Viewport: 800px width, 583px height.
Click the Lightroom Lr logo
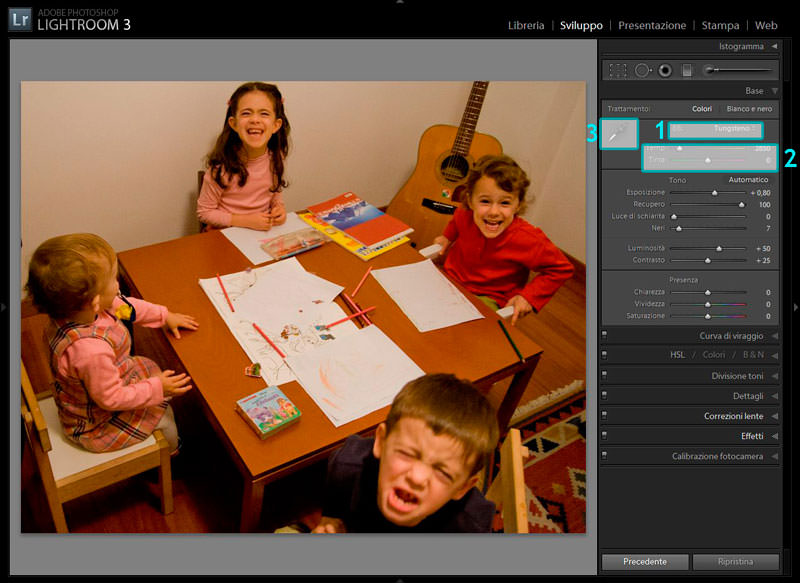tap(19, 20)
